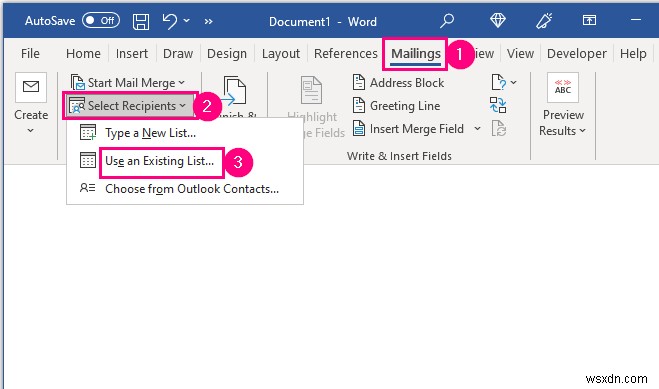Select the Mailings tab
Image resolution: width=659 pixels, height=389 pixels.
pos(416,54)
